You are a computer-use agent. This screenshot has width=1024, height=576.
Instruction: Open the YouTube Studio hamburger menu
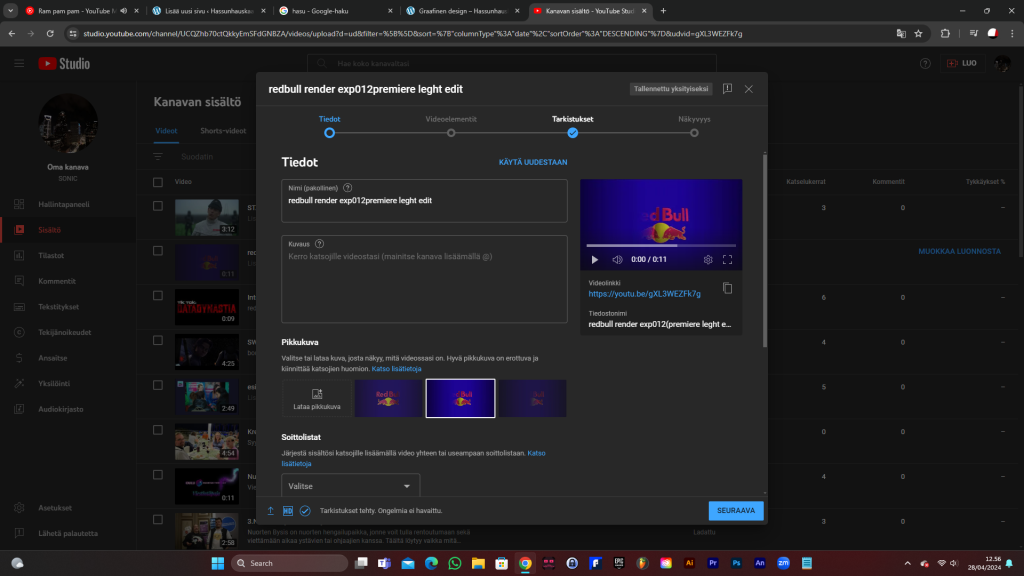click(x=19, y=63)
